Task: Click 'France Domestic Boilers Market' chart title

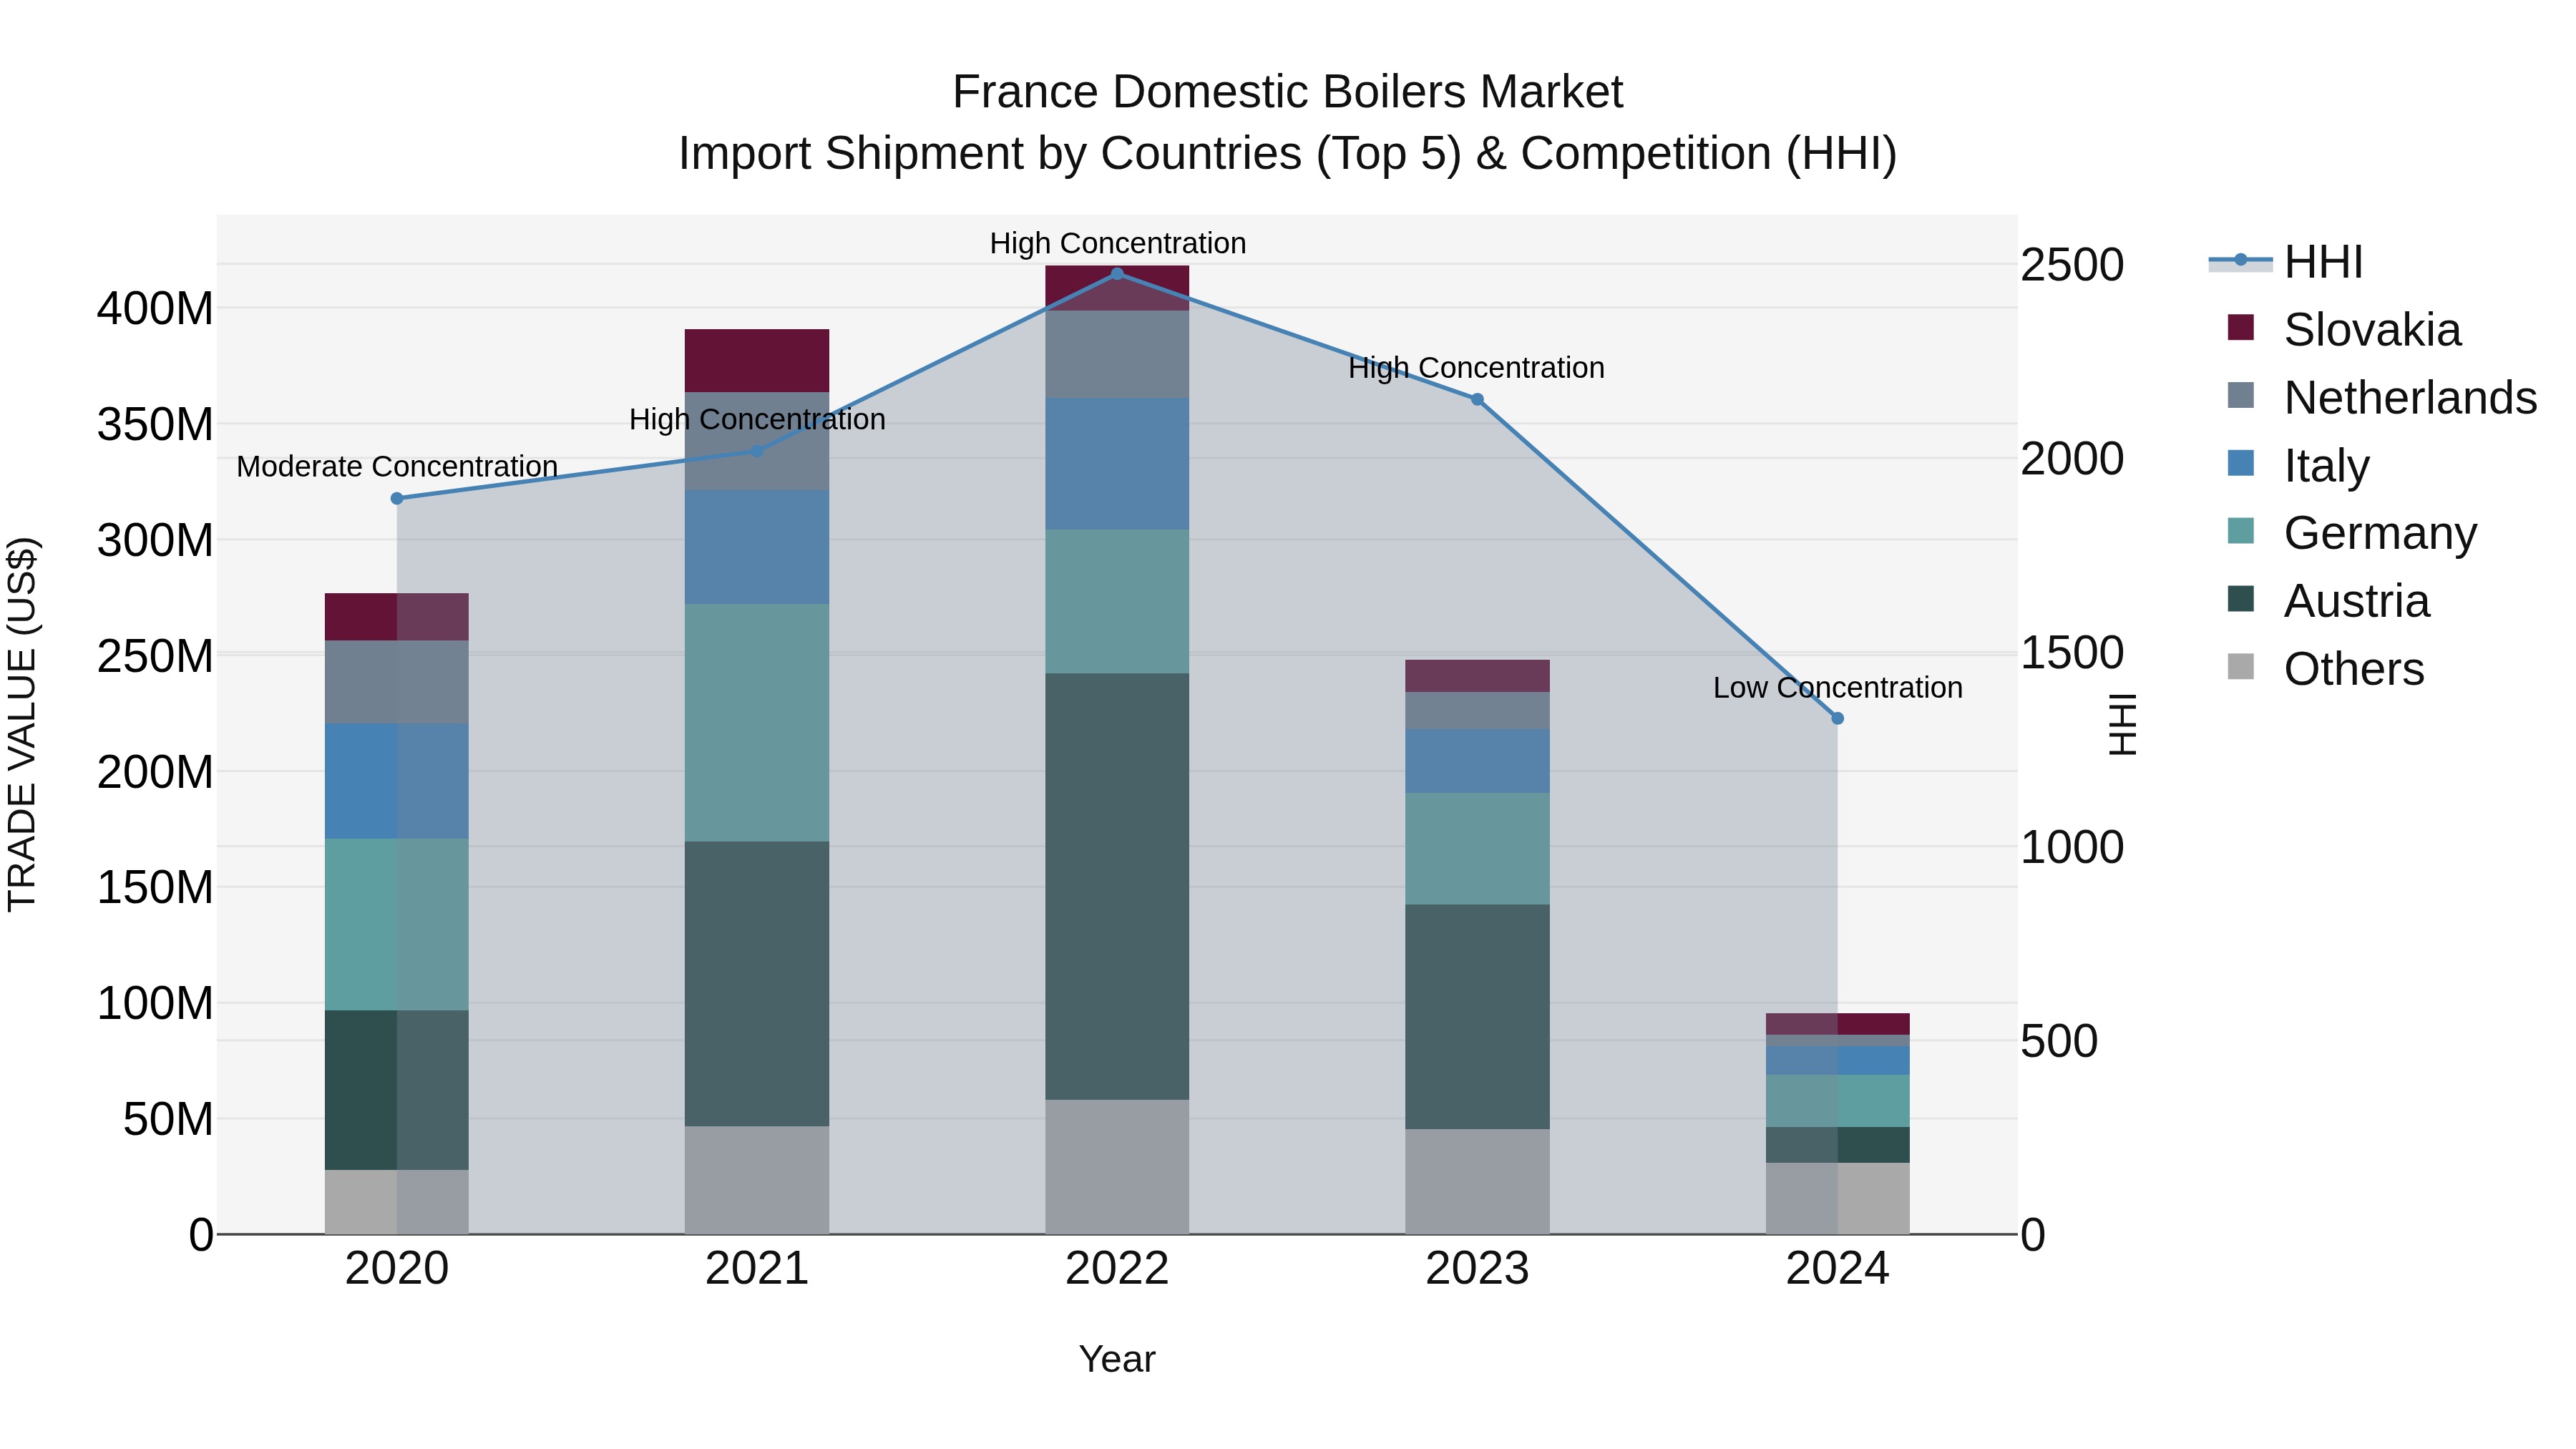Action: pos(1288,93)
